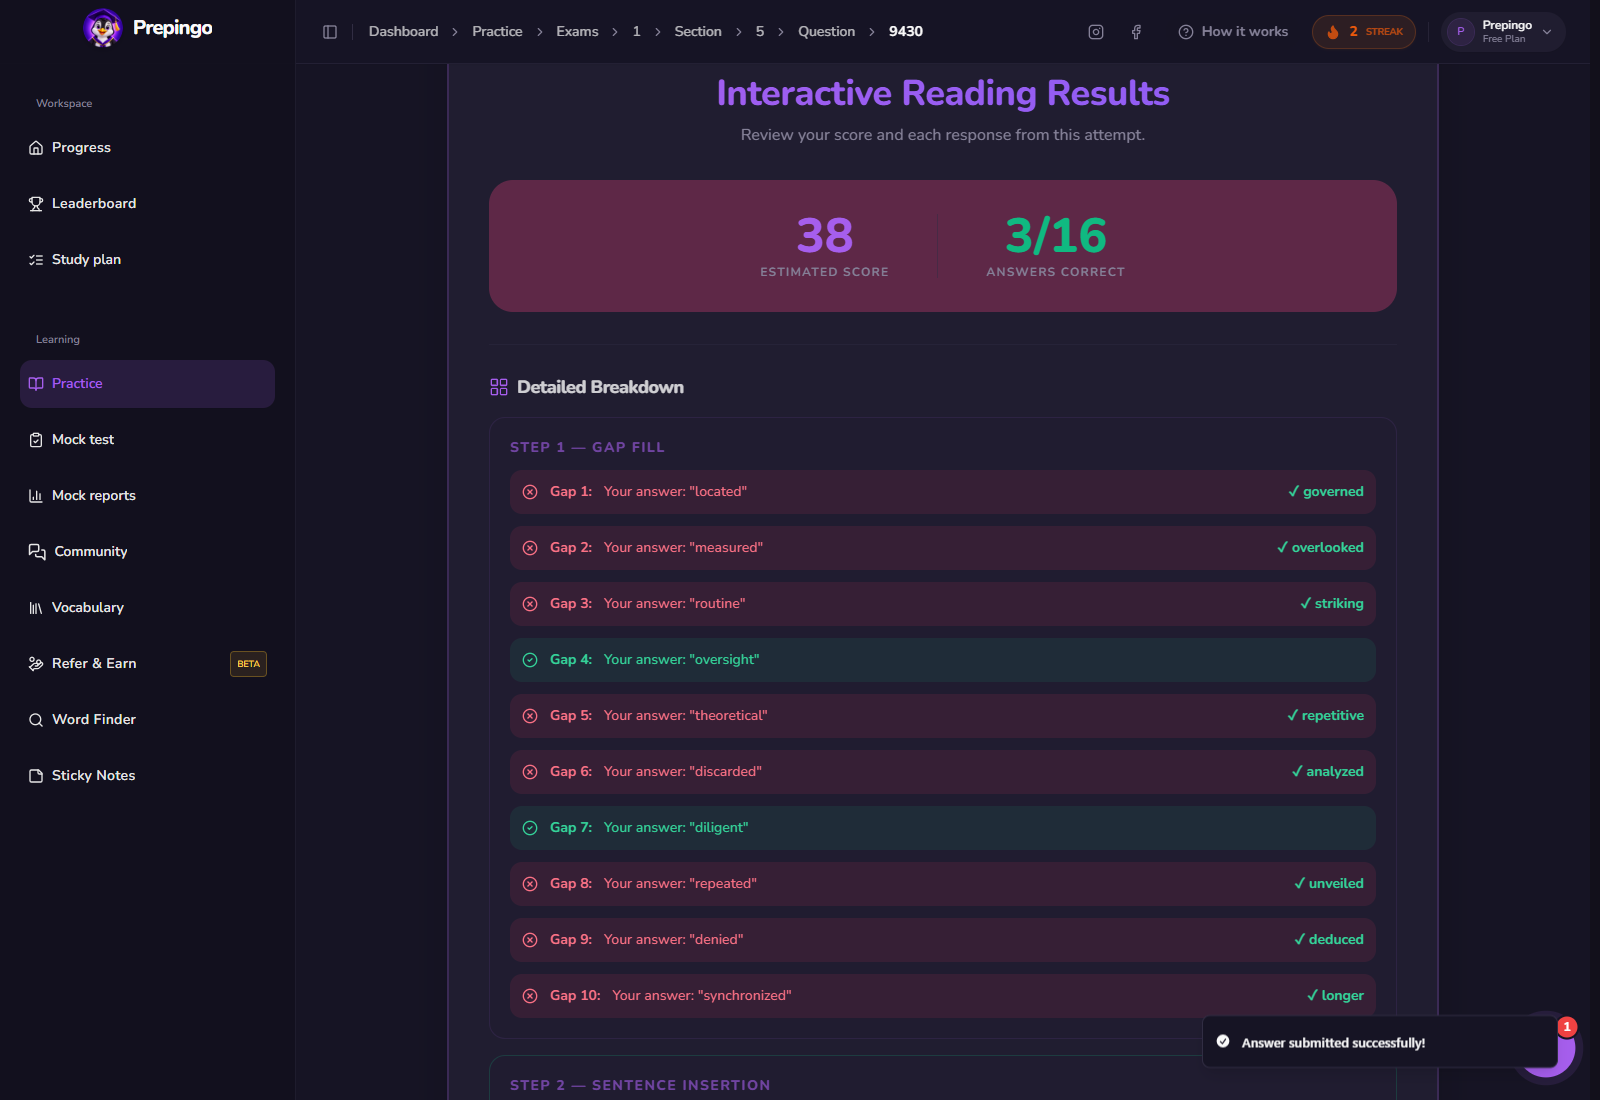Click the Word Finder magnifier icon
Viewport: 1600px width, 1100px height.
coord(36,720)
